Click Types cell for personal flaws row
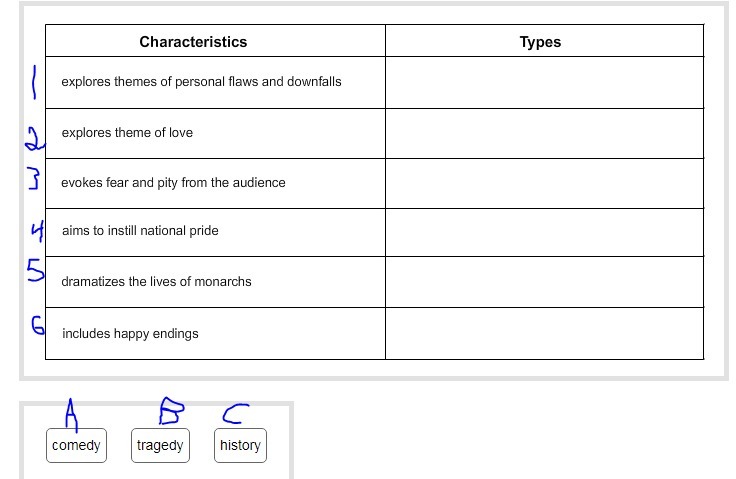The height and width of the screenshot is (479, 736). coord(544,82)
